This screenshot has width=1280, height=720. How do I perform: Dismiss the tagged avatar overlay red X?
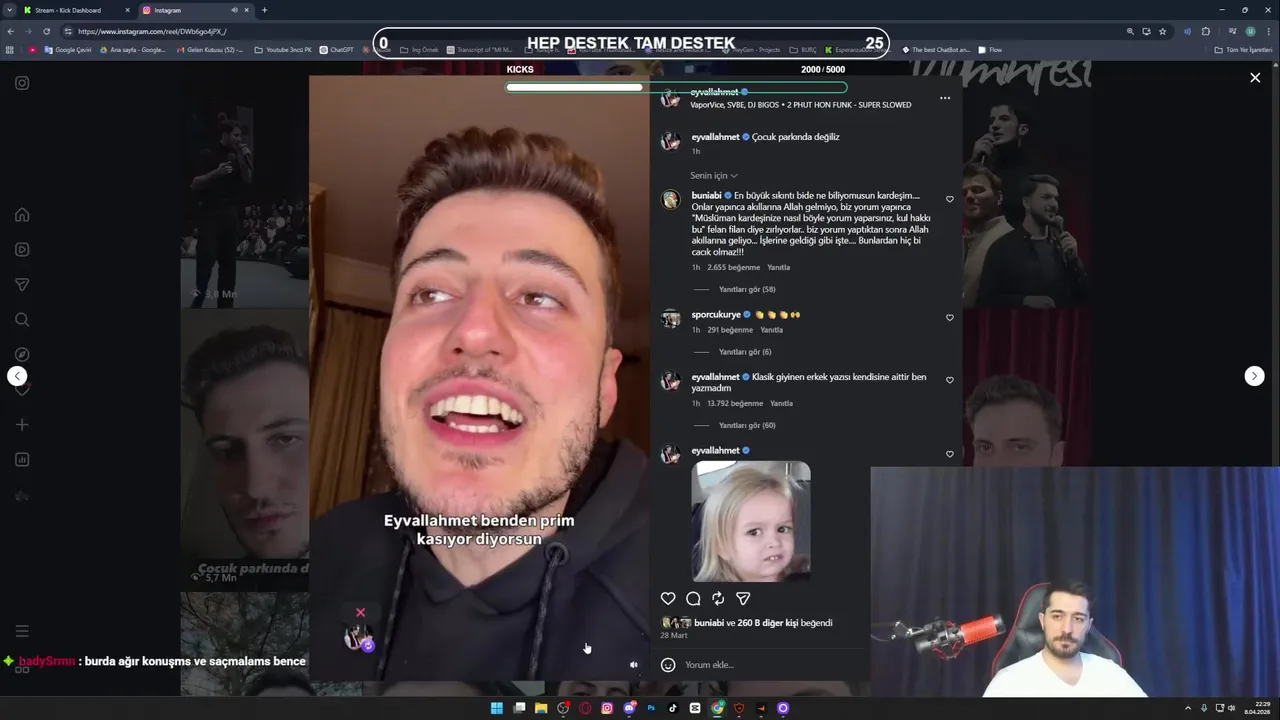pyautogui.click(x=361, y=613)
